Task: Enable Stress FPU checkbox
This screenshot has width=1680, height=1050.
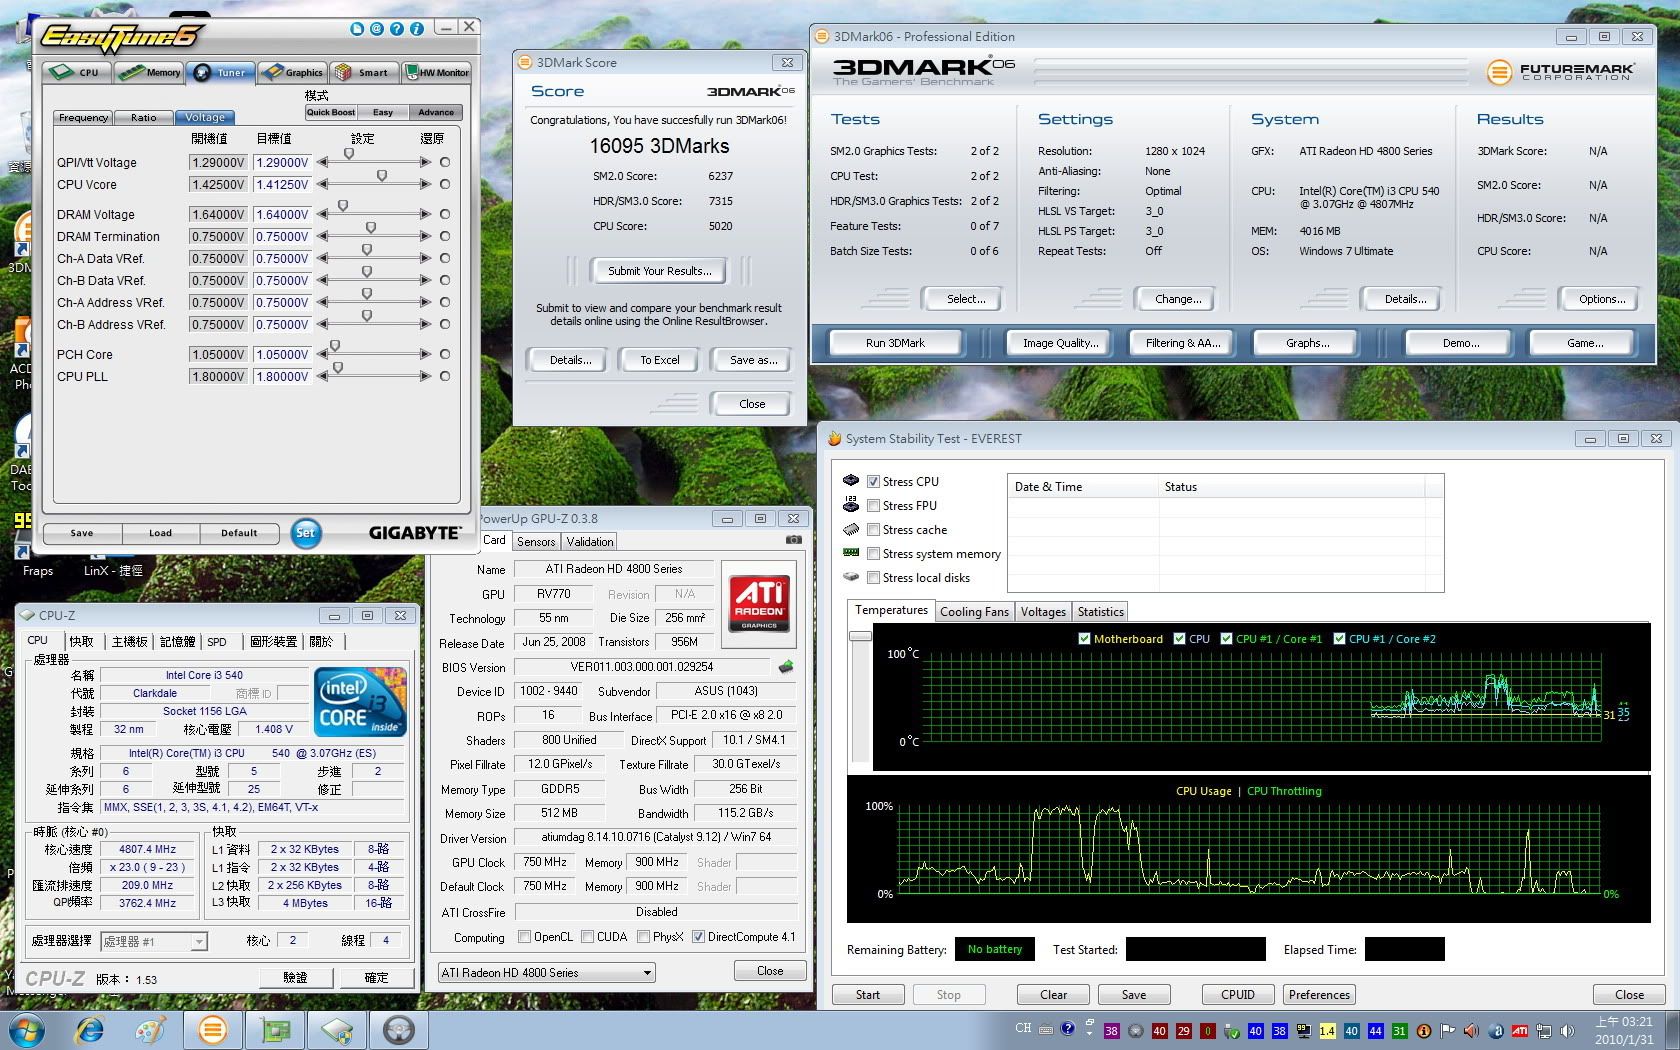Action: click(x=873, y=506)
